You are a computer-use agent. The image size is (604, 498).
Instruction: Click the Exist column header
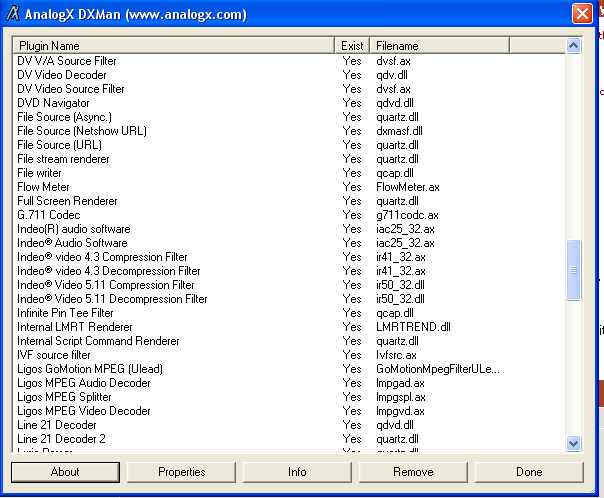coord(352,46)
